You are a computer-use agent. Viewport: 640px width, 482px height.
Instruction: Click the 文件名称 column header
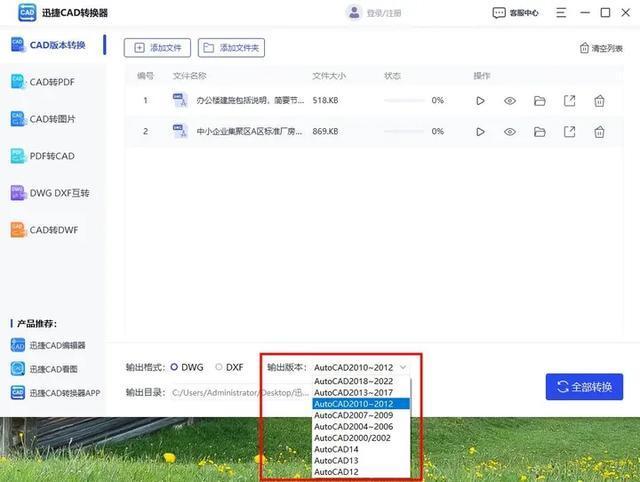189,76
